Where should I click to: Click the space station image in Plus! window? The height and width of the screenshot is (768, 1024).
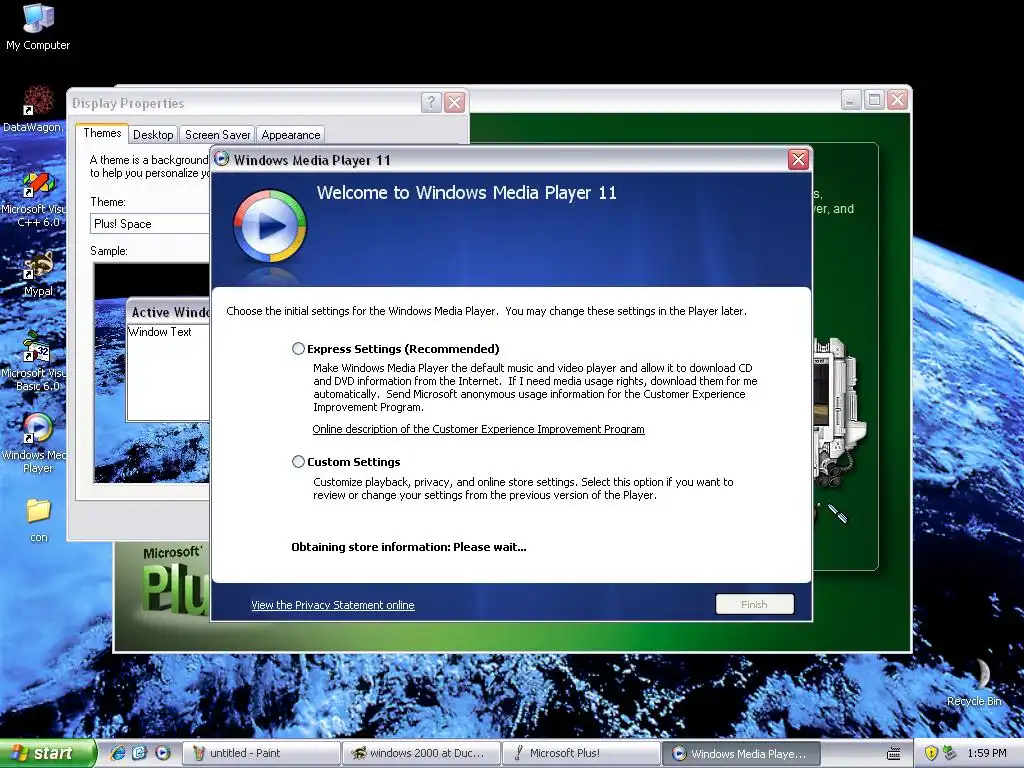(839, 413)
